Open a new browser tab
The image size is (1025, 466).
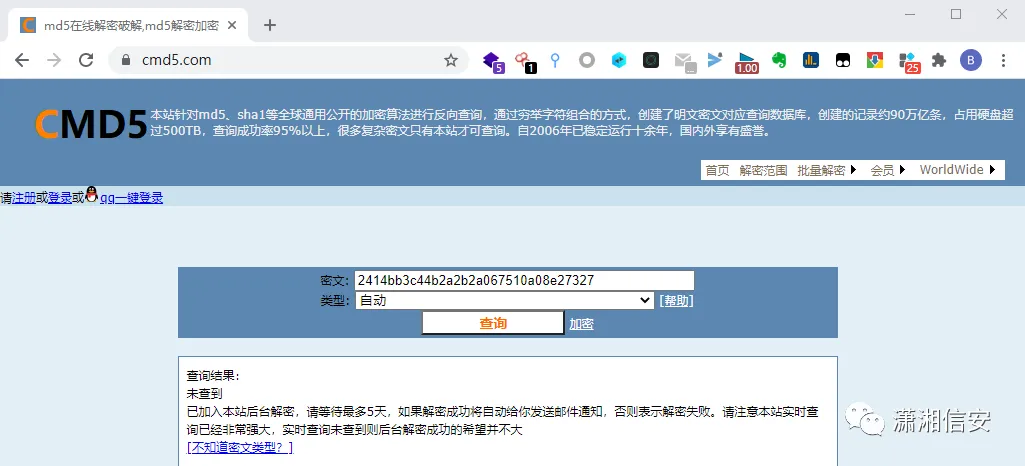269,25
